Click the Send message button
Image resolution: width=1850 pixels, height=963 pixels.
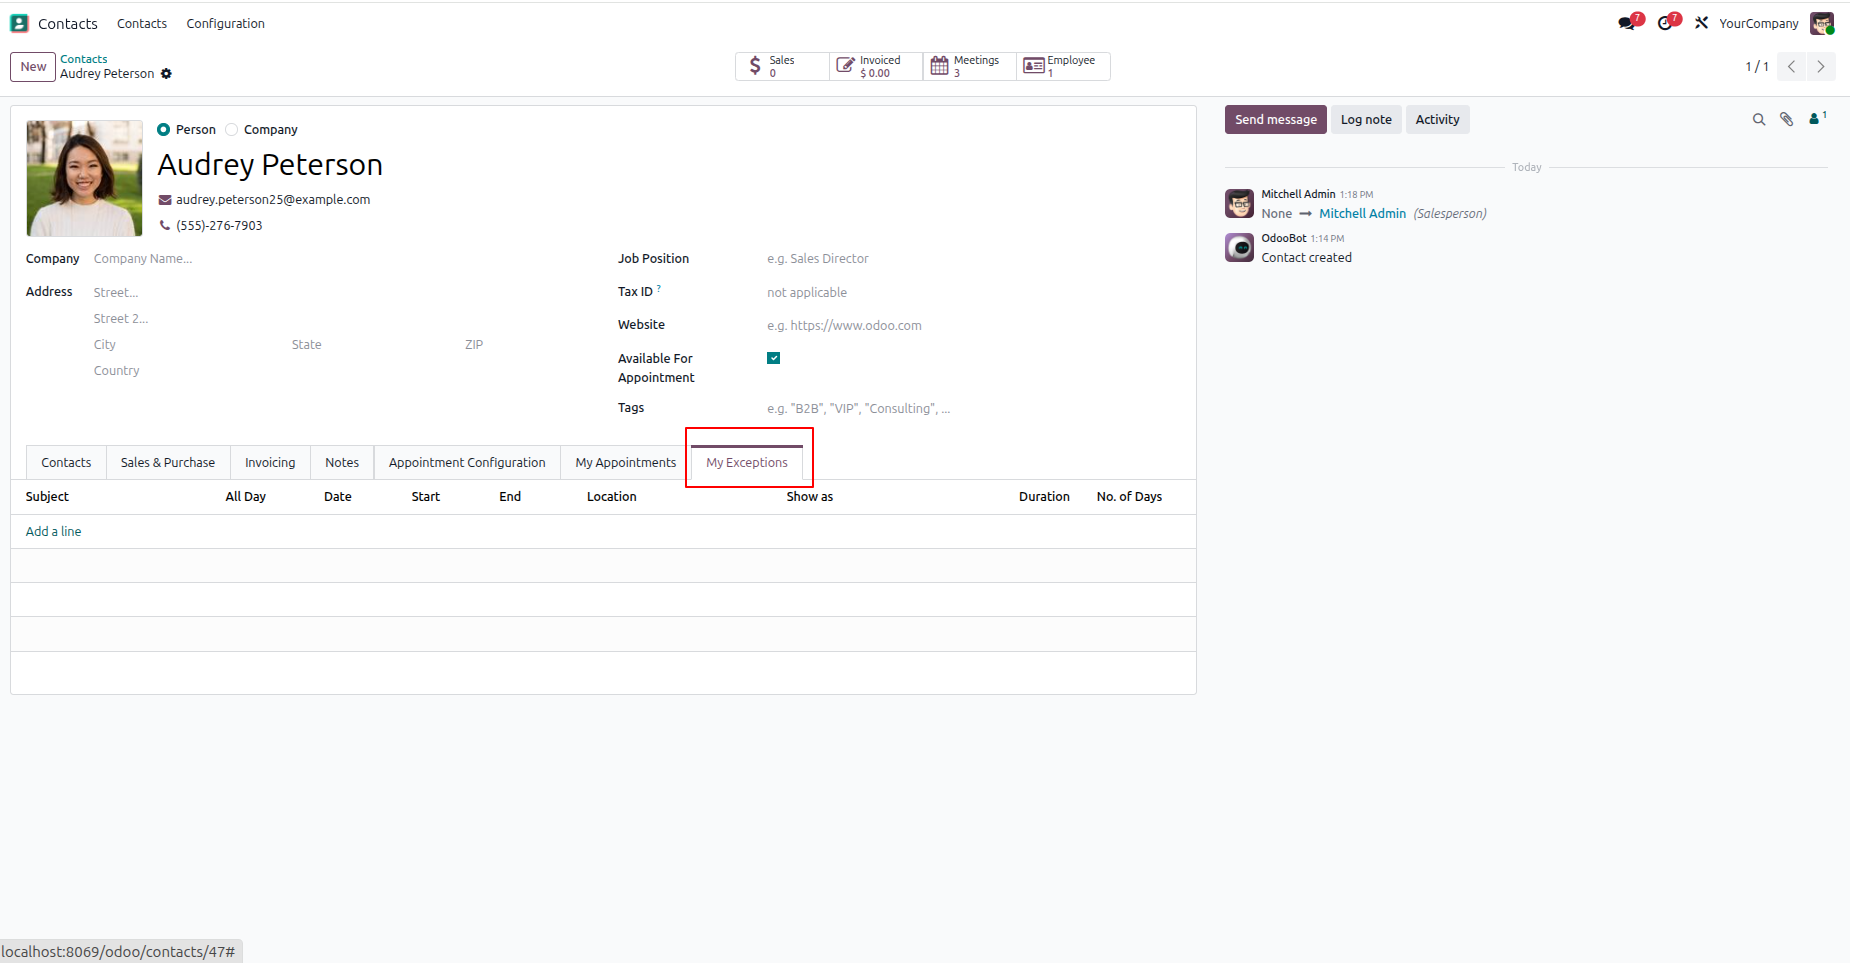1276,120
